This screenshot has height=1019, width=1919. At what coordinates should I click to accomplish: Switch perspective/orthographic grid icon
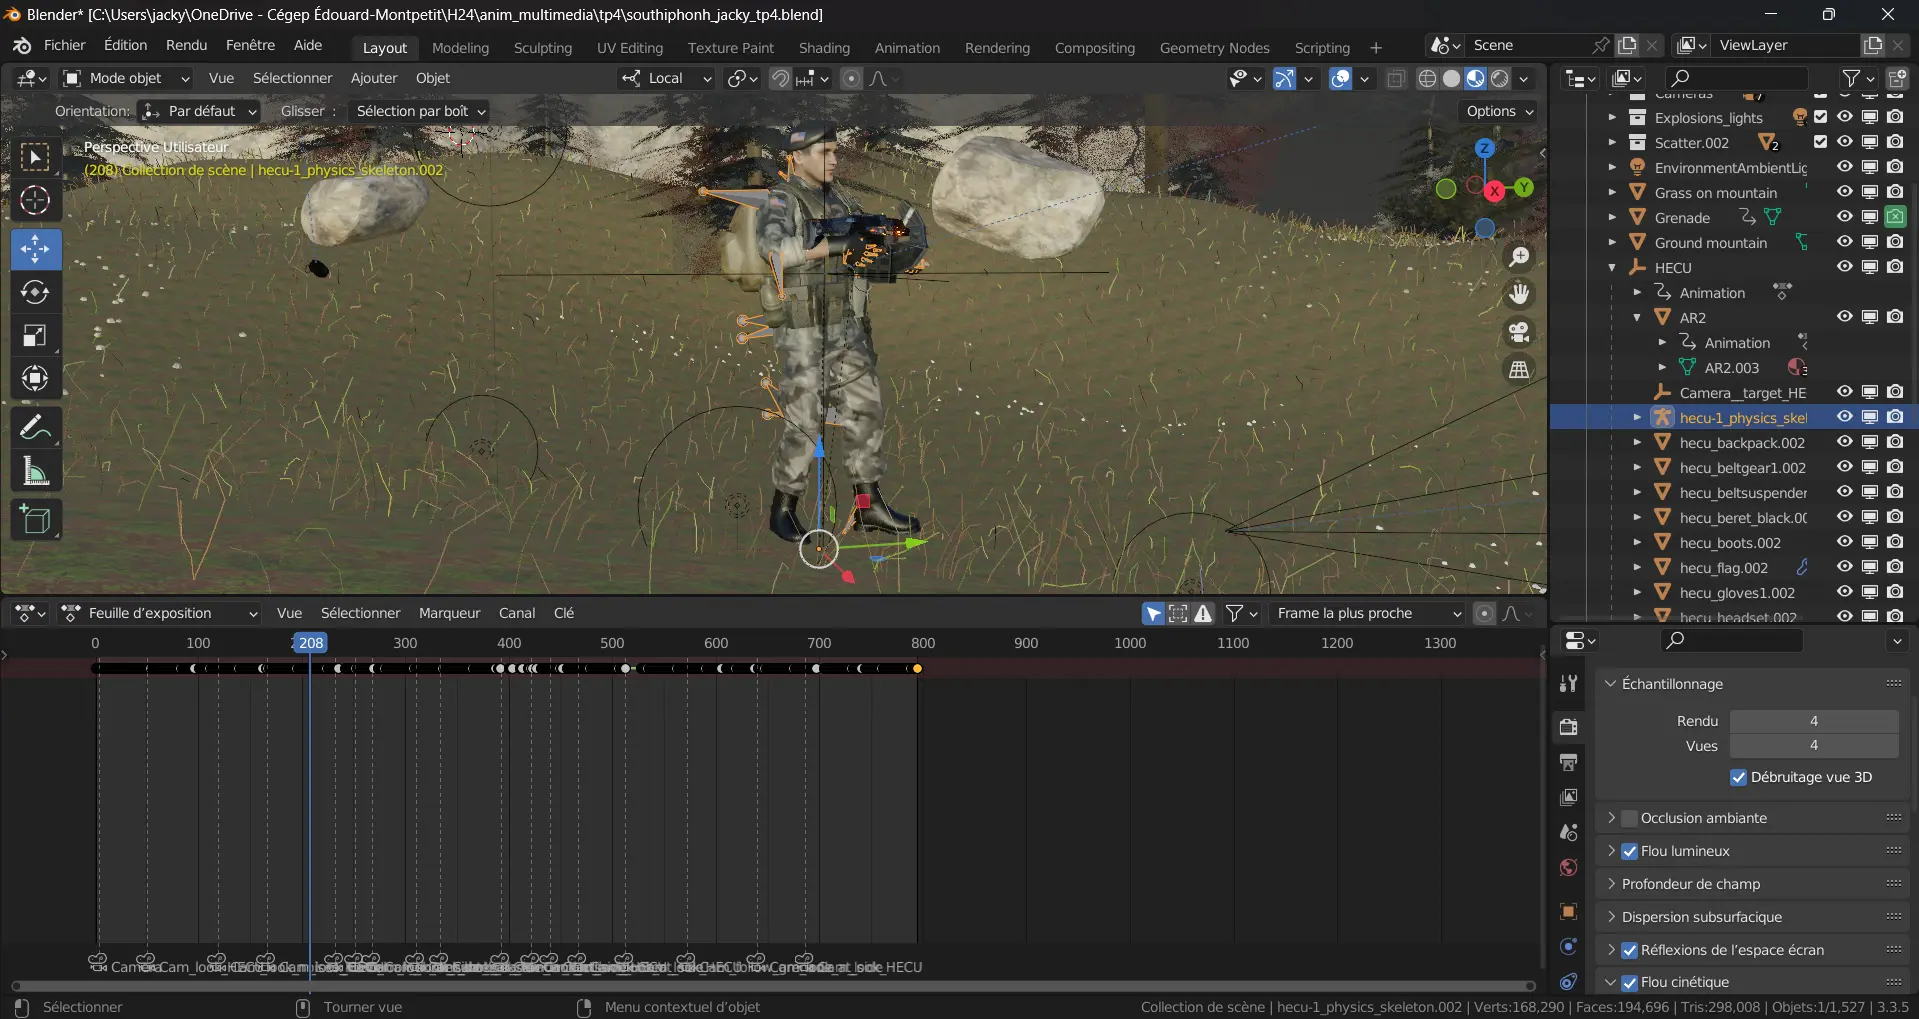click(x=1519, y=370)
